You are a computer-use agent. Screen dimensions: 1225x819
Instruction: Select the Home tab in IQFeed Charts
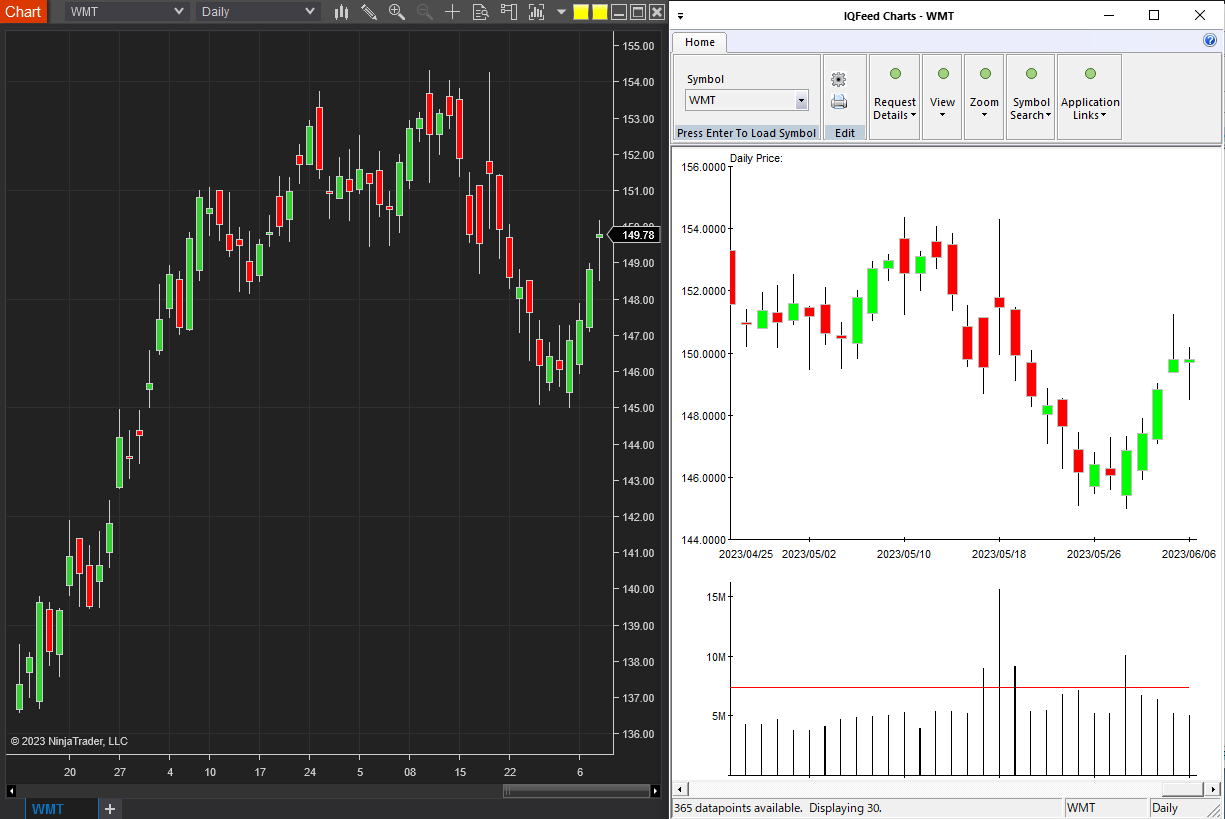(699, 42)
